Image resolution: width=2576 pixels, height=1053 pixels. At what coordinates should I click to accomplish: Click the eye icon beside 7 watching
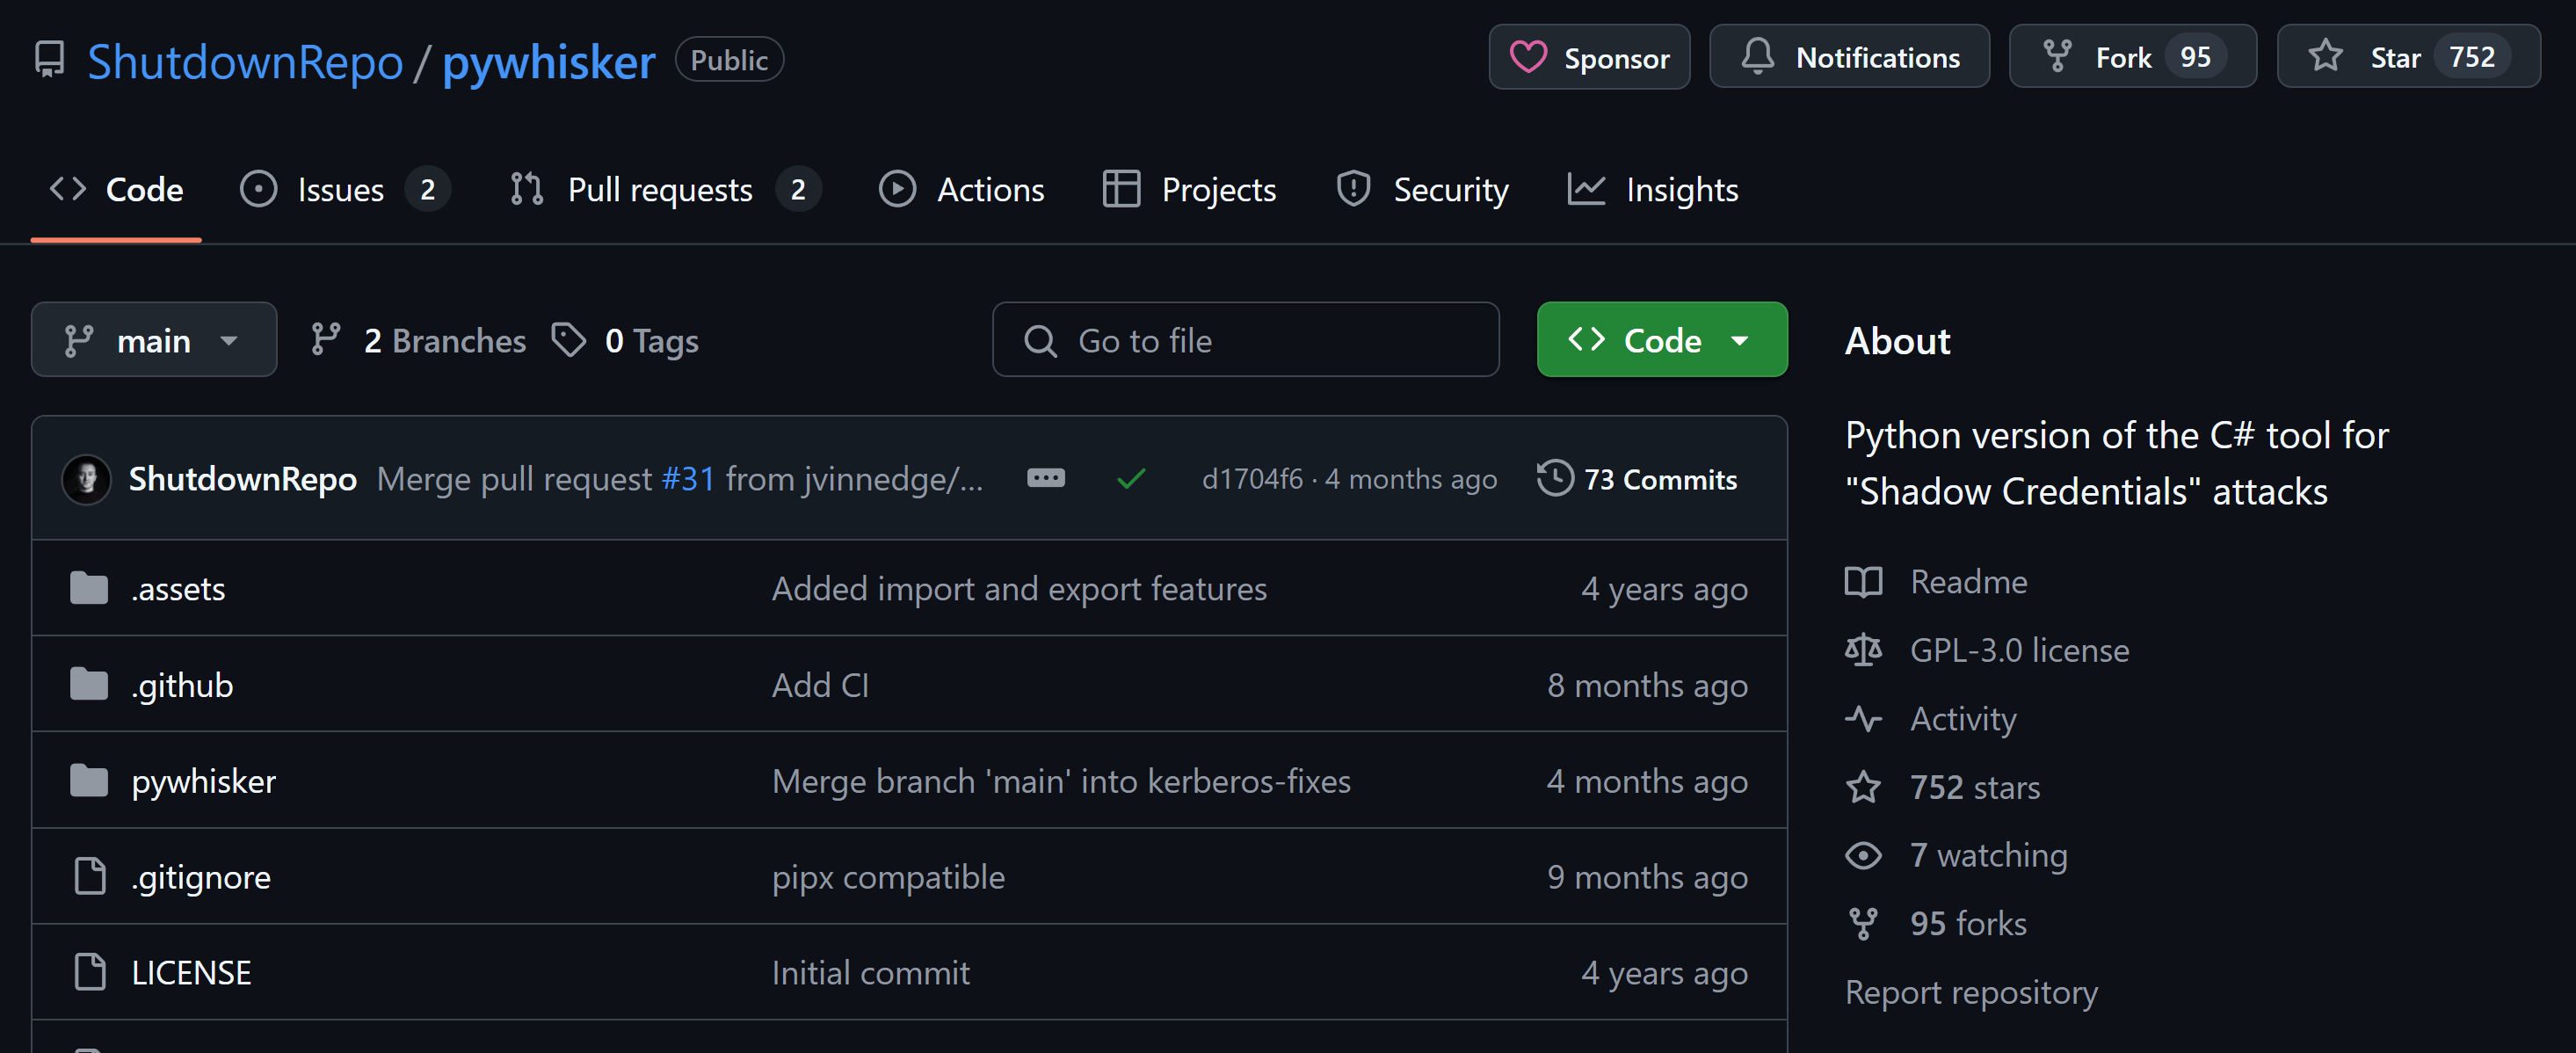[1863, 855]
